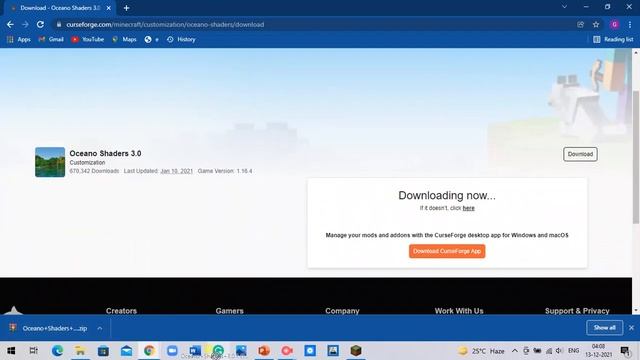The width and height of the screenshot is (640, 360).
Task: Open a new browser tab
Action: [127, 8]
